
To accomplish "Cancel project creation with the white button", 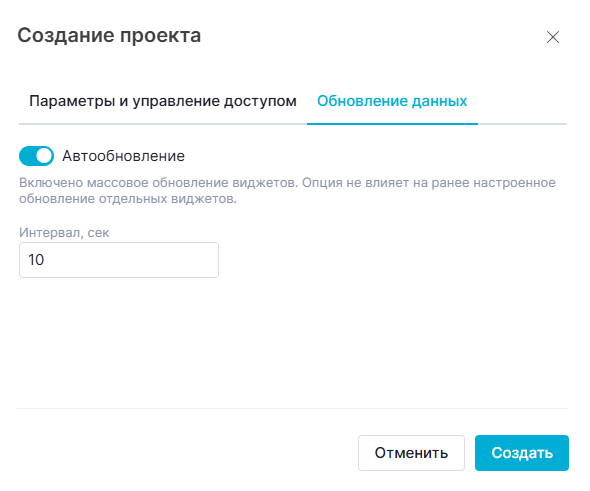I will pos(411,453).
